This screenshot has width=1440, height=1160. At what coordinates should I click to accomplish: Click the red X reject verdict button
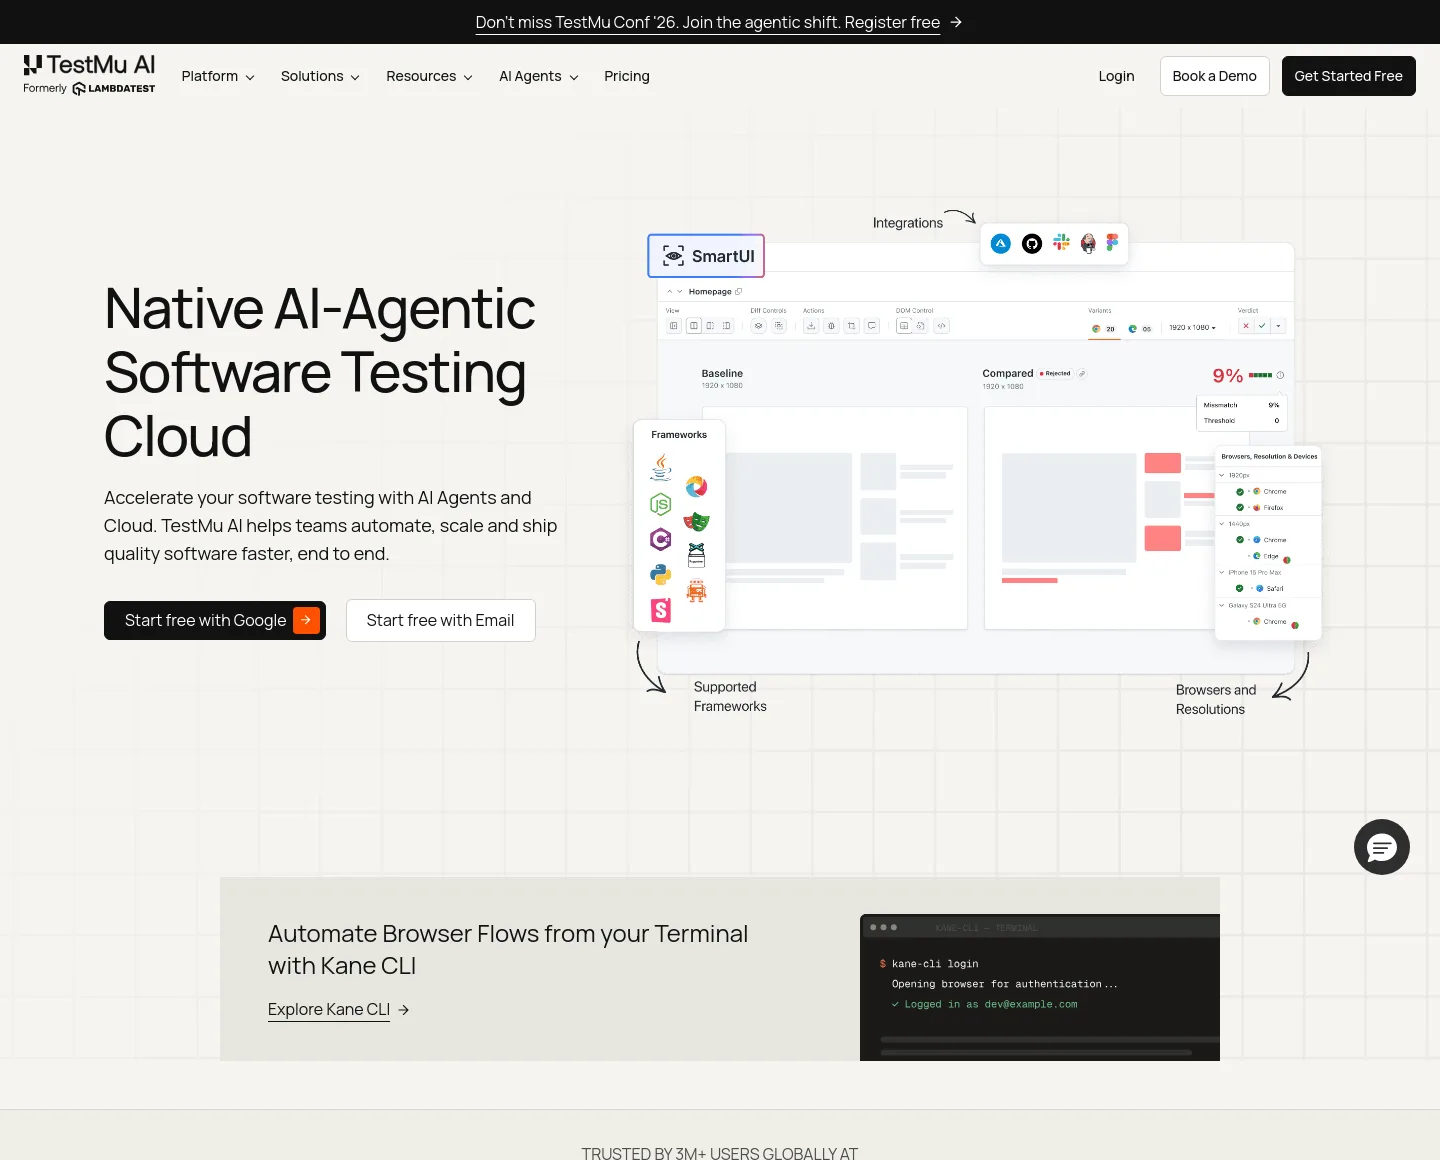[x=1246, y=326]
